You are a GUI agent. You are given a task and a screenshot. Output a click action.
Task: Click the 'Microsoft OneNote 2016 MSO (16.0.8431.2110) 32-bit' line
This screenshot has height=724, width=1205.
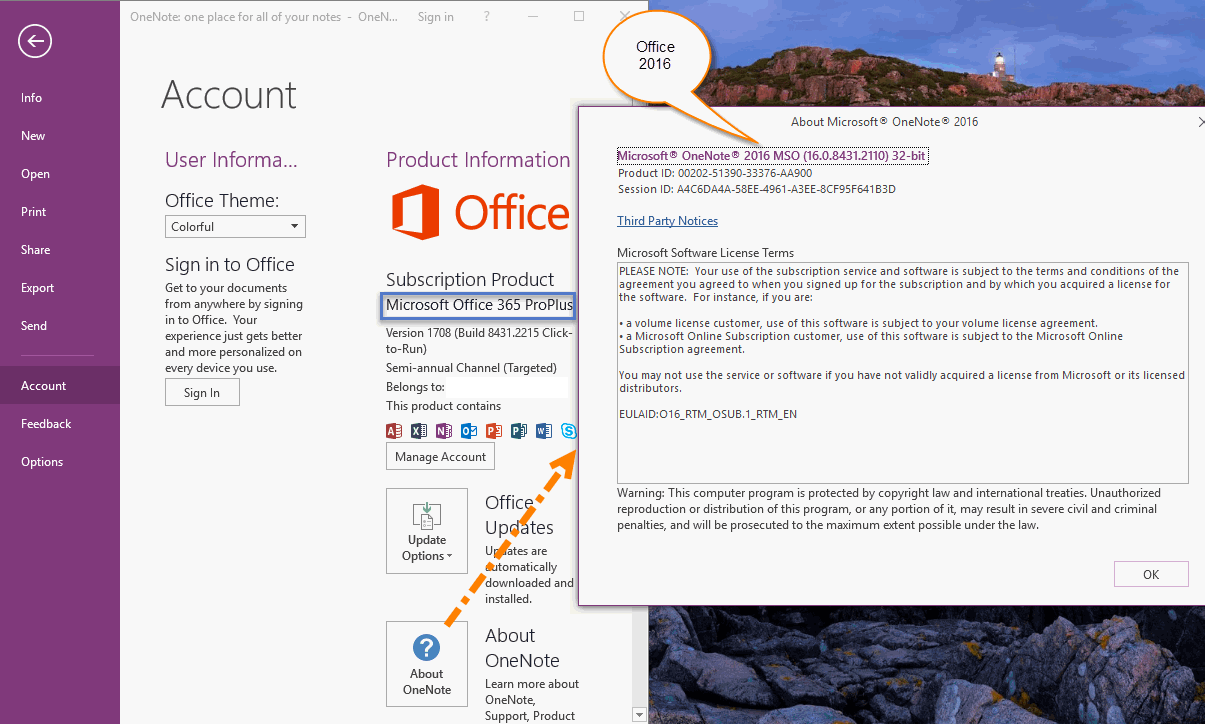773,156
